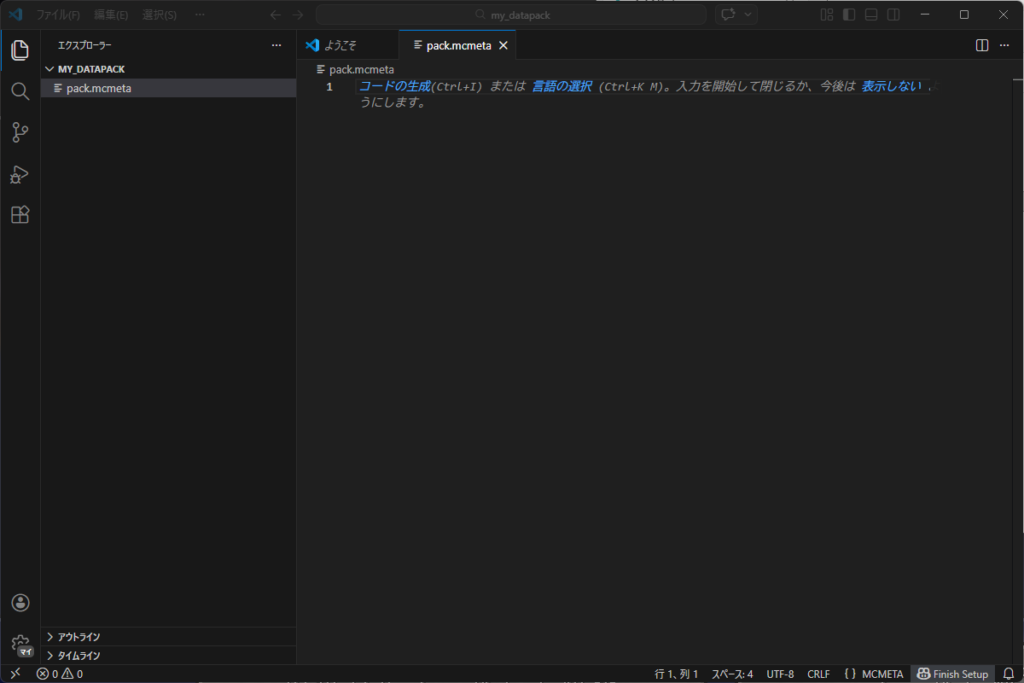Open Copilot Chat from the title bar
Viewport: 1024px width, 683px height.
(730, 14)
